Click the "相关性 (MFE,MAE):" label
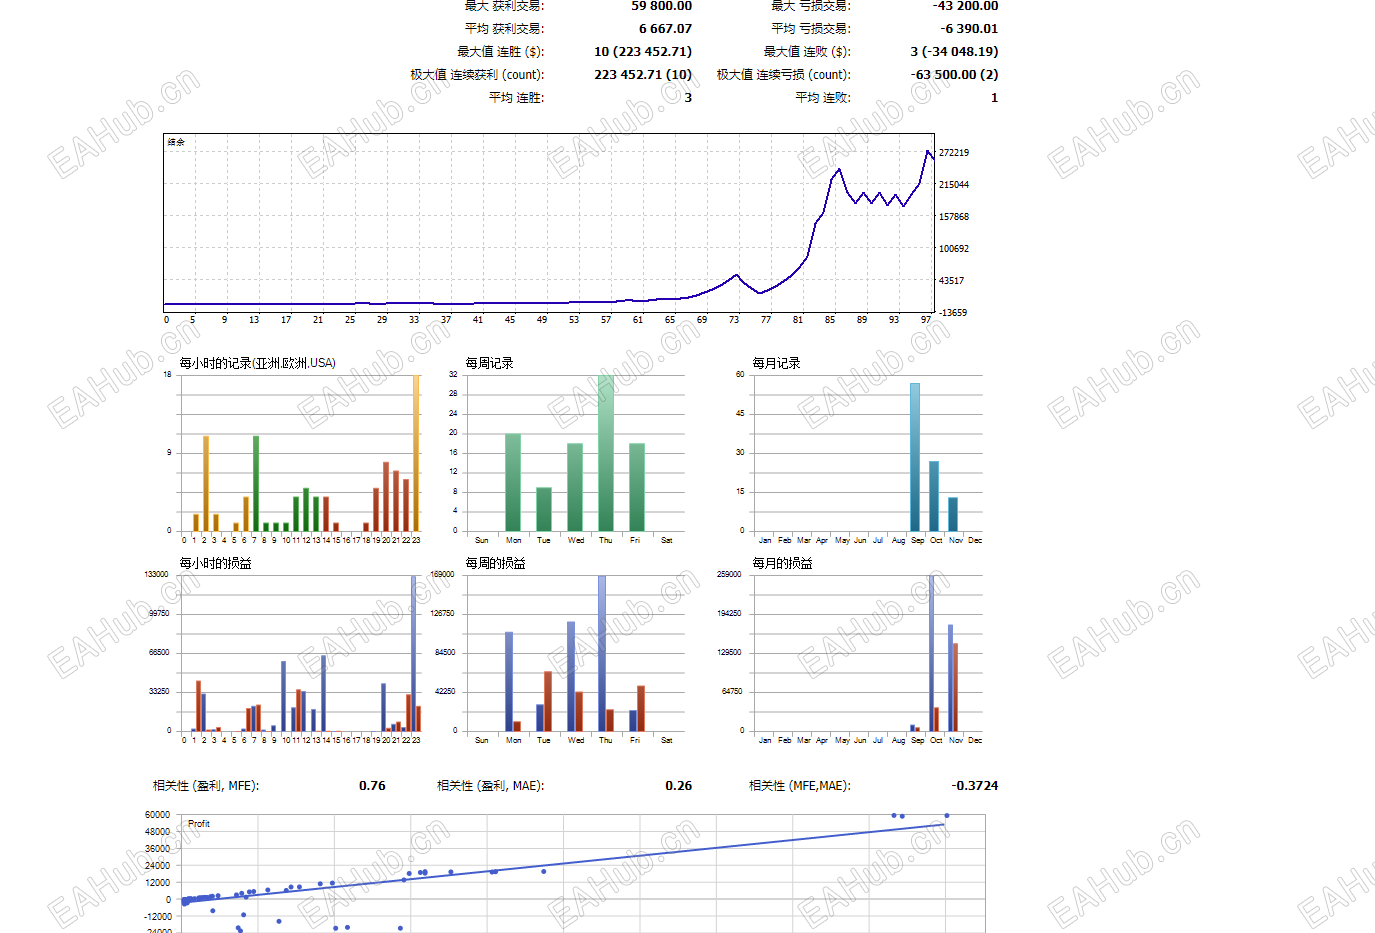The height and width of the screenshot is (933, 1375). pos(800,786)
